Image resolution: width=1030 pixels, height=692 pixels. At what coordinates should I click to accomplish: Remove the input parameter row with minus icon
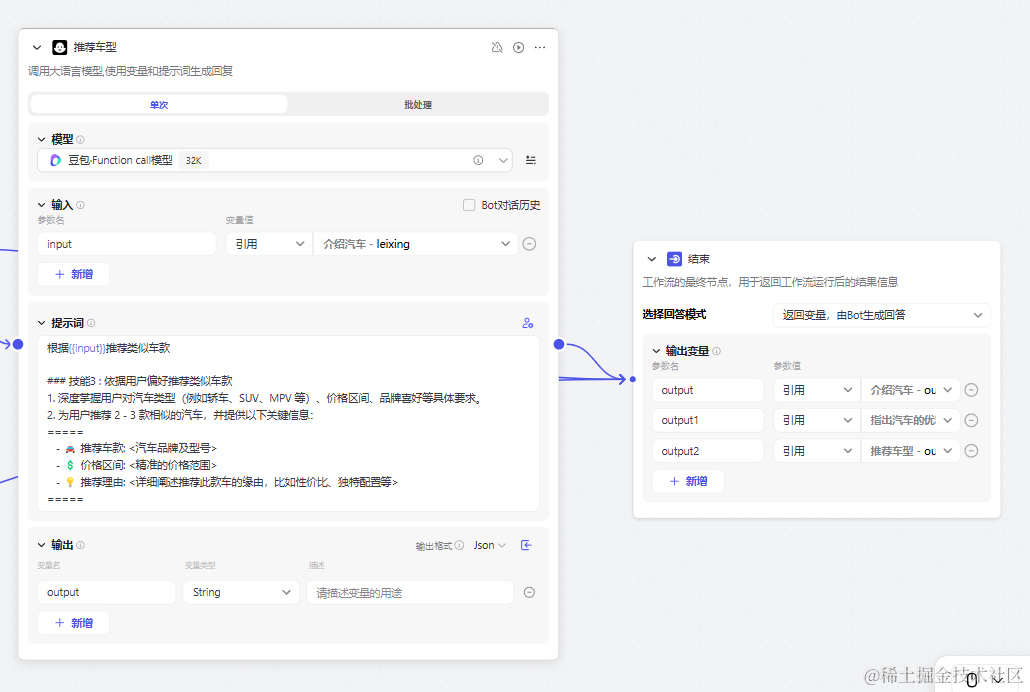click(x=529, y=244)
